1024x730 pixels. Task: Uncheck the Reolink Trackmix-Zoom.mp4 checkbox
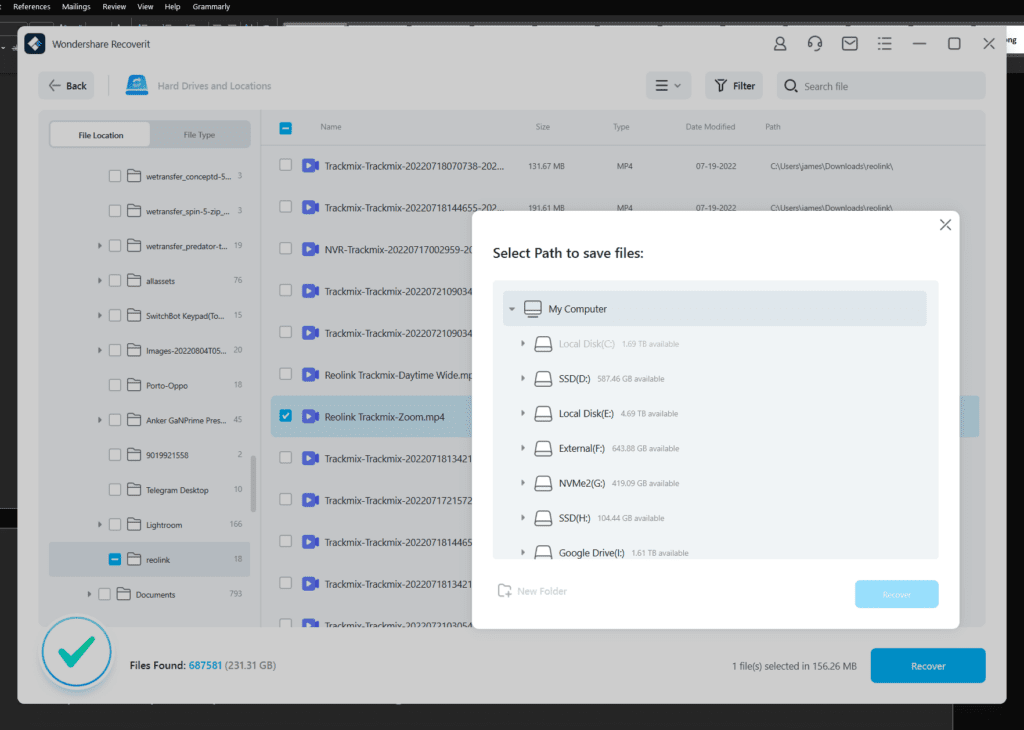(x=286, y=416)
